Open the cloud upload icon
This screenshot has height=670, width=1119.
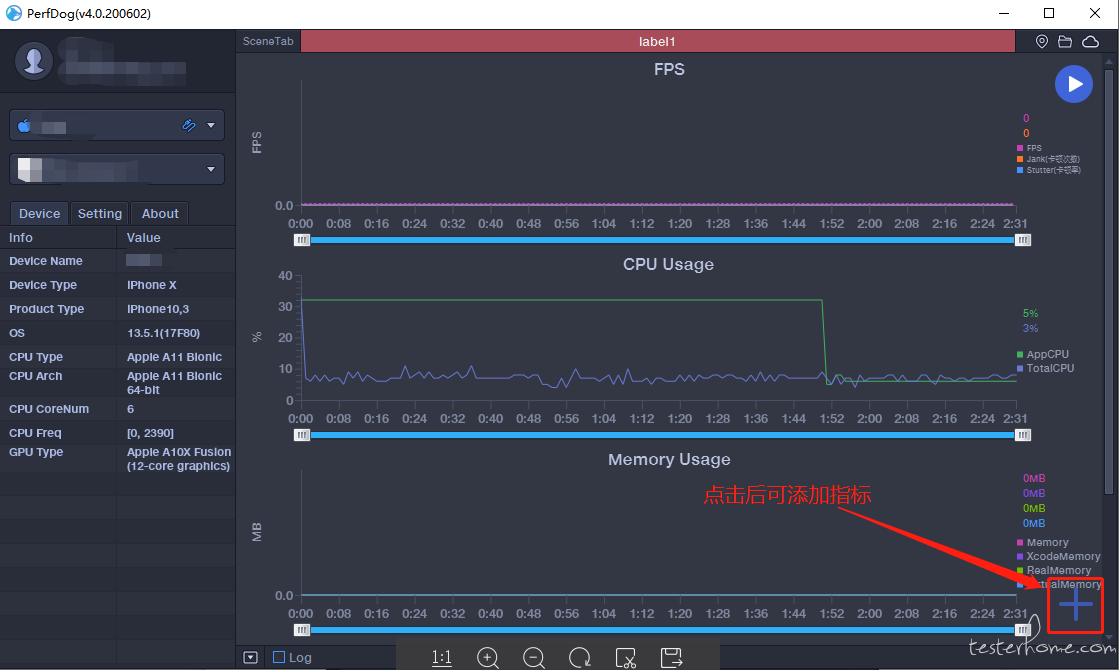coord(1090,42)
